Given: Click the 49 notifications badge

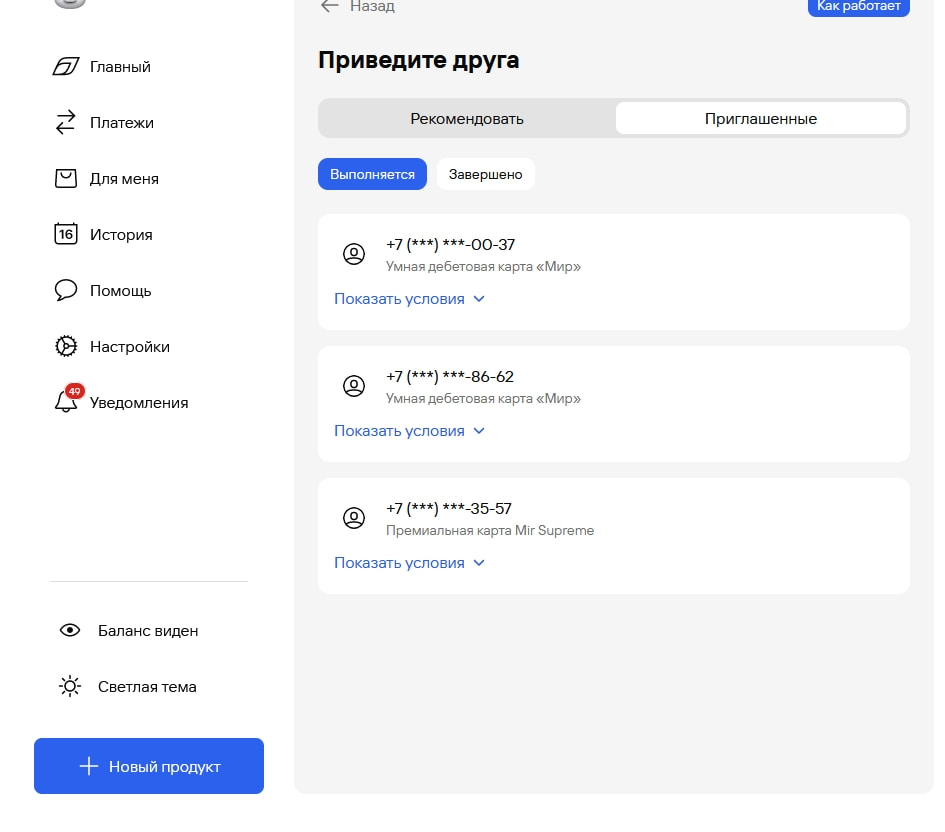Looking at the screenshot, I should point(75,392).
